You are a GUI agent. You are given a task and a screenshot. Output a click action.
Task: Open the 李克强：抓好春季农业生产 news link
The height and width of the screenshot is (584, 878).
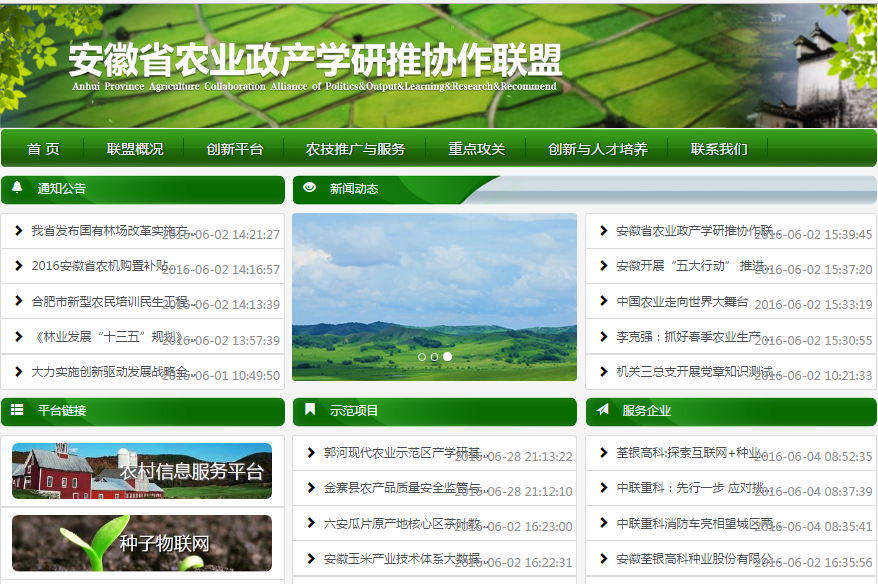(x=690, y=337)
